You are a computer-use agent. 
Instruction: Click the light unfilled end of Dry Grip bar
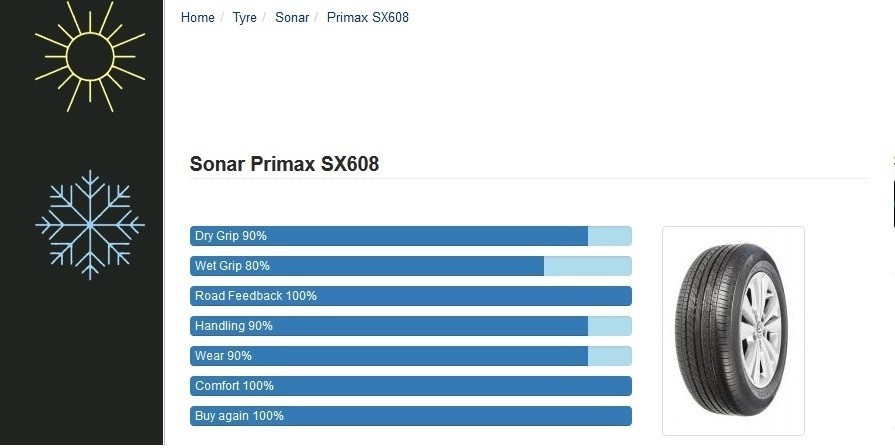[609, 236]
